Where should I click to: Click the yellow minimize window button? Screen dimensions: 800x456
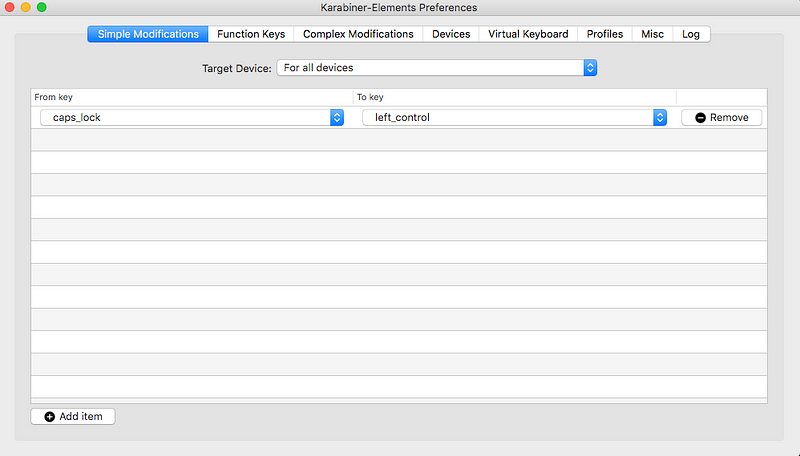click(x=26, y=7)
